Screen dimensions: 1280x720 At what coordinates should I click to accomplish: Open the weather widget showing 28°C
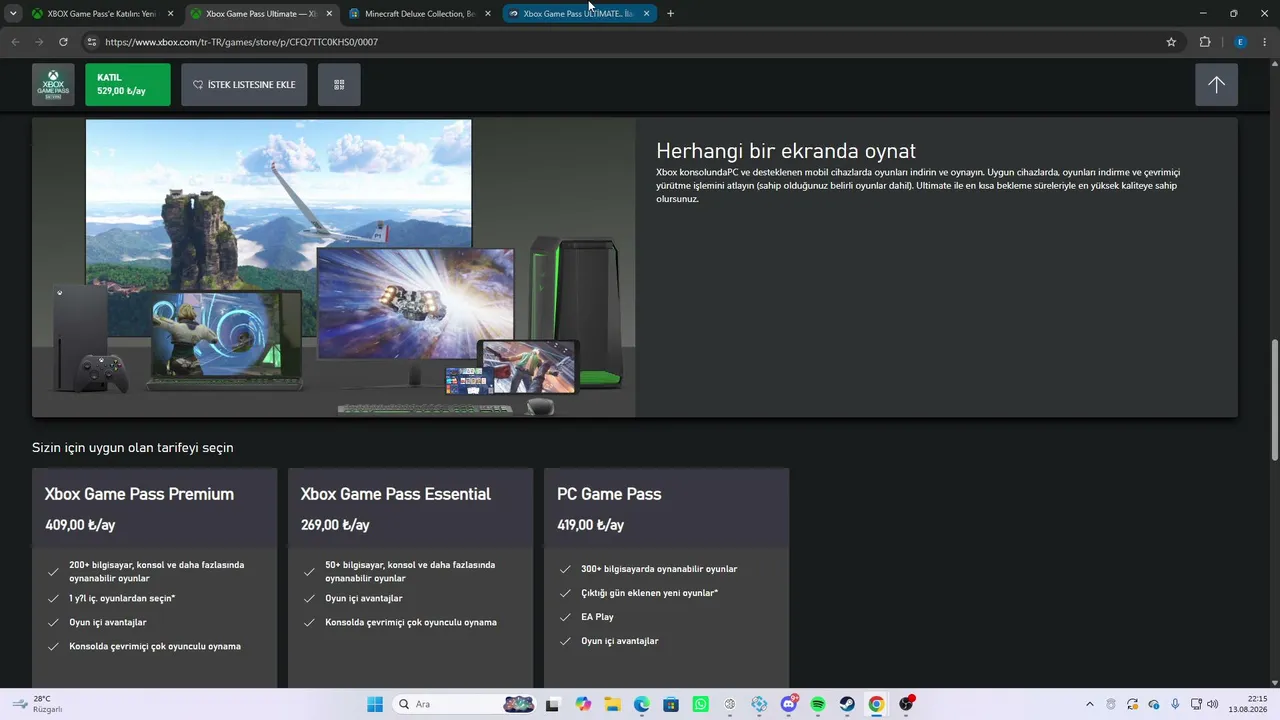point(37,704)
